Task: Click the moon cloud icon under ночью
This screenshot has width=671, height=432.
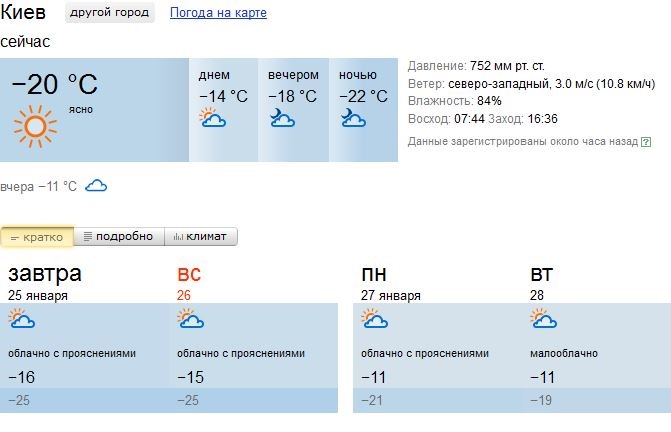Action: [x=353, y=118]
